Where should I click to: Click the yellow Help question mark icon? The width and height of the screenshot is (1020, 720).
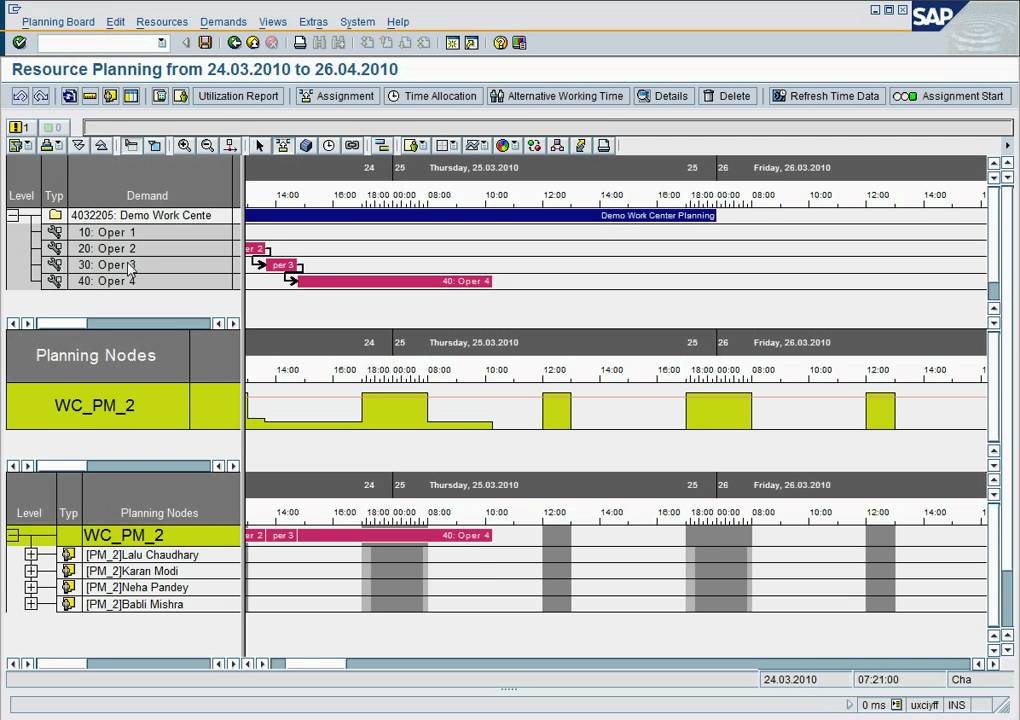pos(500,43)
